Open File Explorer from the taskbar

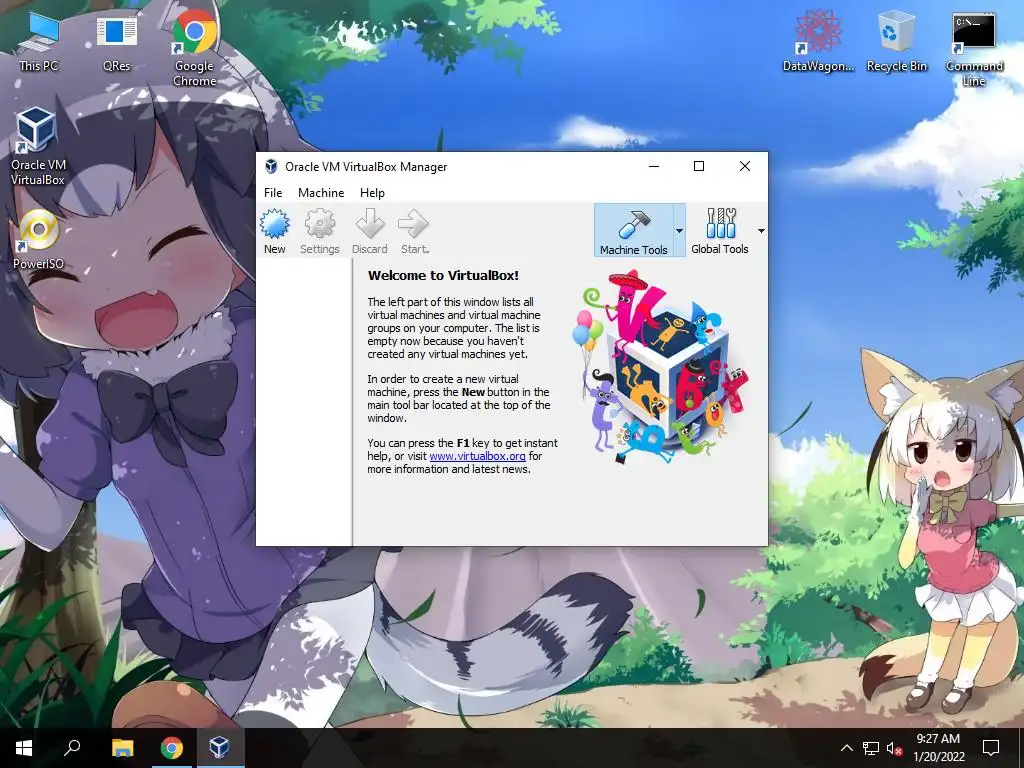point(122,748)
